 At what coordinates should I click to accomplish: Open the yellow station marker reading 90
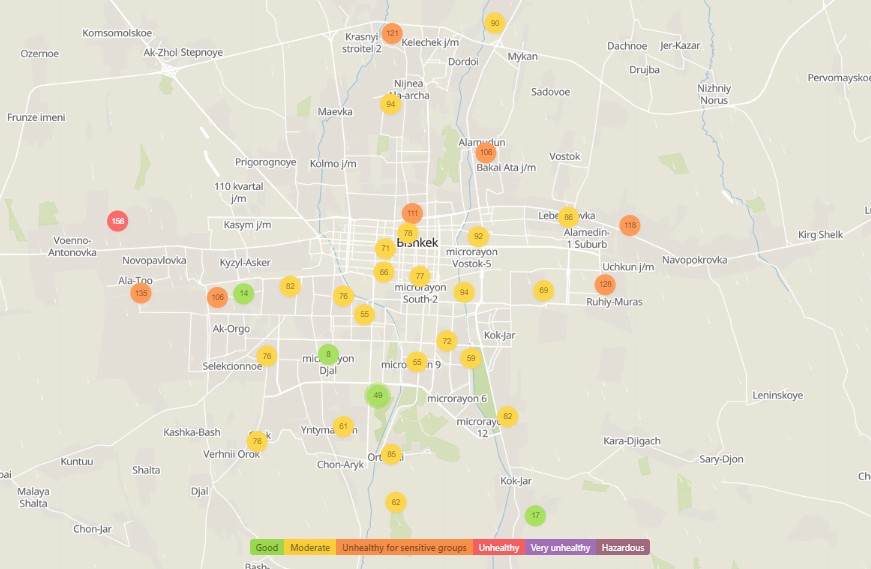pyautogui.click(x=494, y=23)
